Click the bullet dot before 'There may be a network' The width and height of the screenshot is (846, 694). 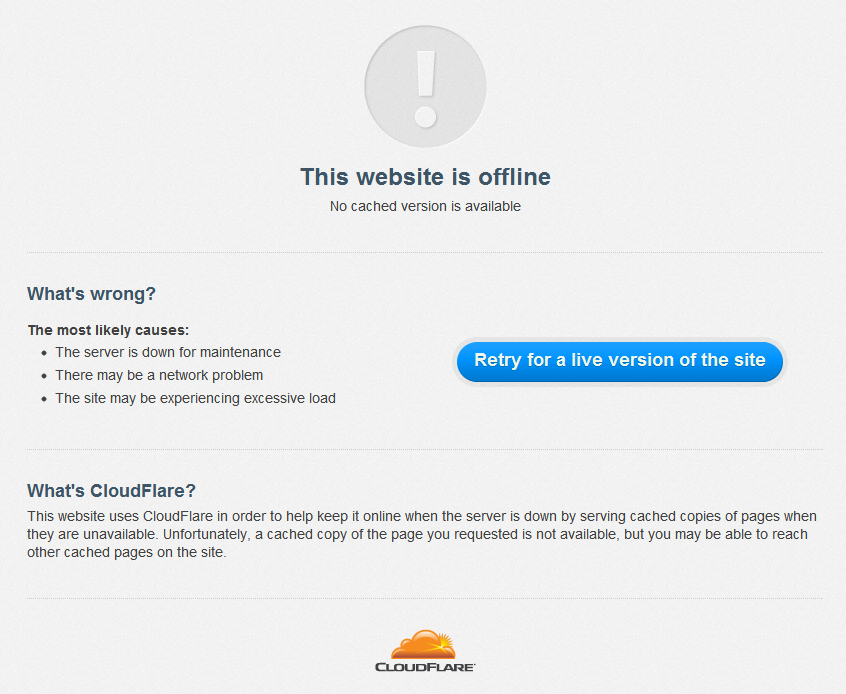point(44,376)
